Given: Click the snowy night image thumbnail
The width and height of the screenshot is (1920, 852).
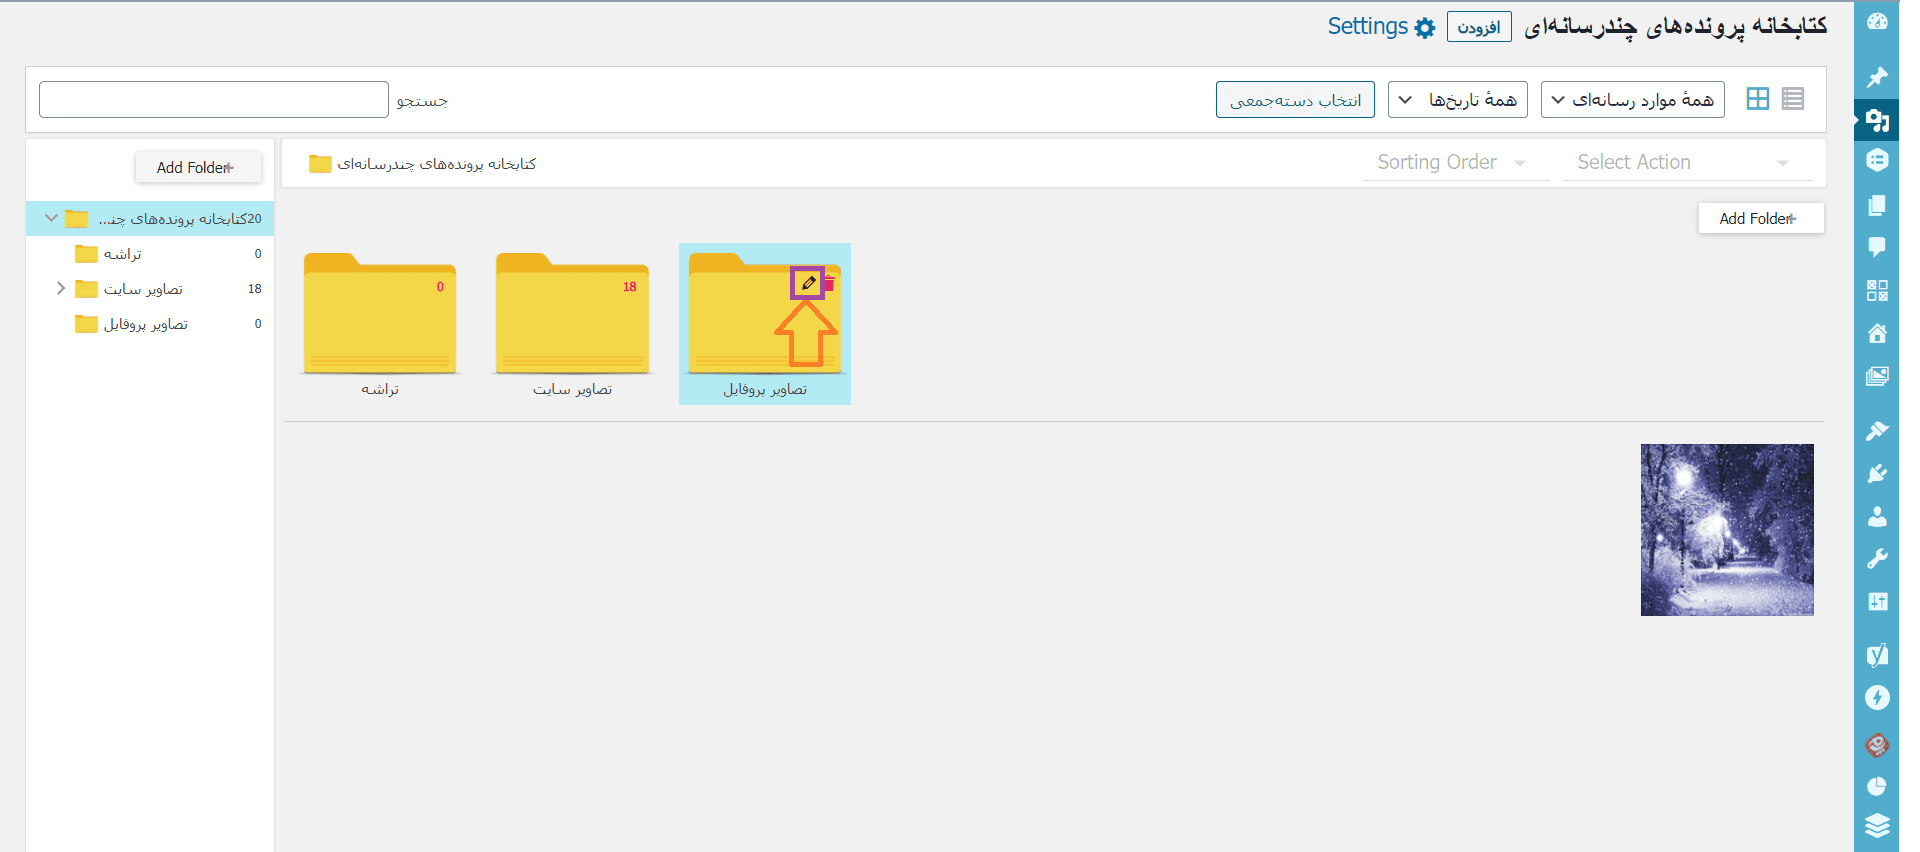Looking at the screenshot, I should point(1726,530).
